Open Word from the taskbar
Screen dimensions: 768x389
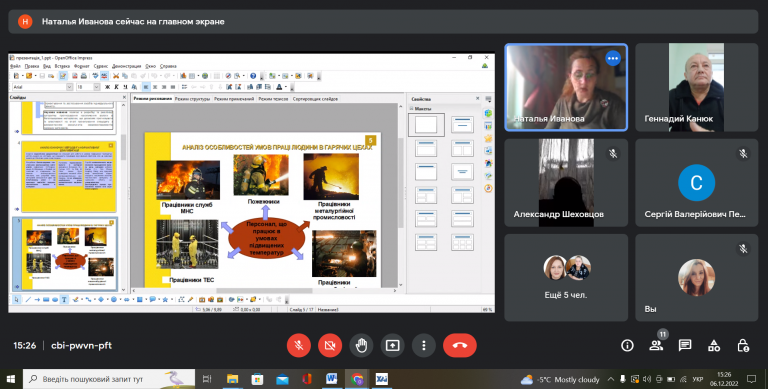pyautogui.click(x=332, y=379)
